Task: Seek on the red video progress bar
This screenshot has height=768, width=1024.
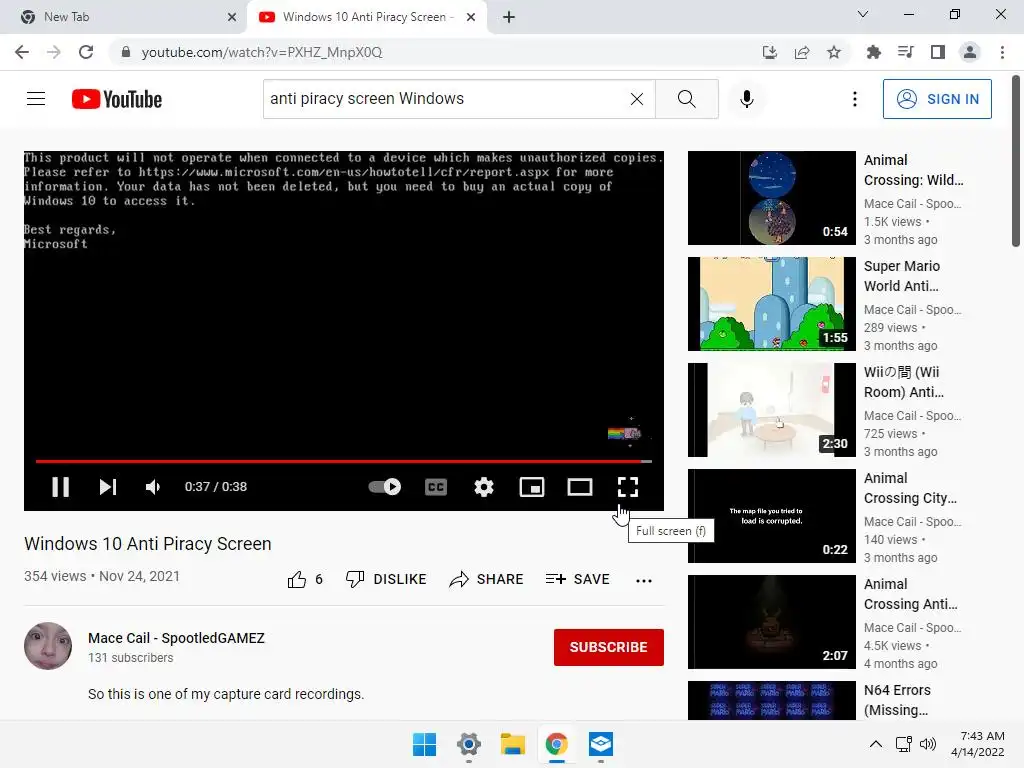Action: click(x=344, y=461)
